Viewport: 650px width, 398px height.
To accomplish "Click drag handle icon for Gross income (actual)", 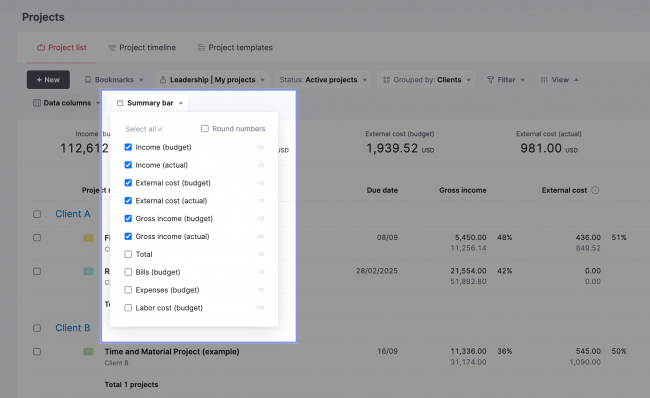I will (261, 236).
